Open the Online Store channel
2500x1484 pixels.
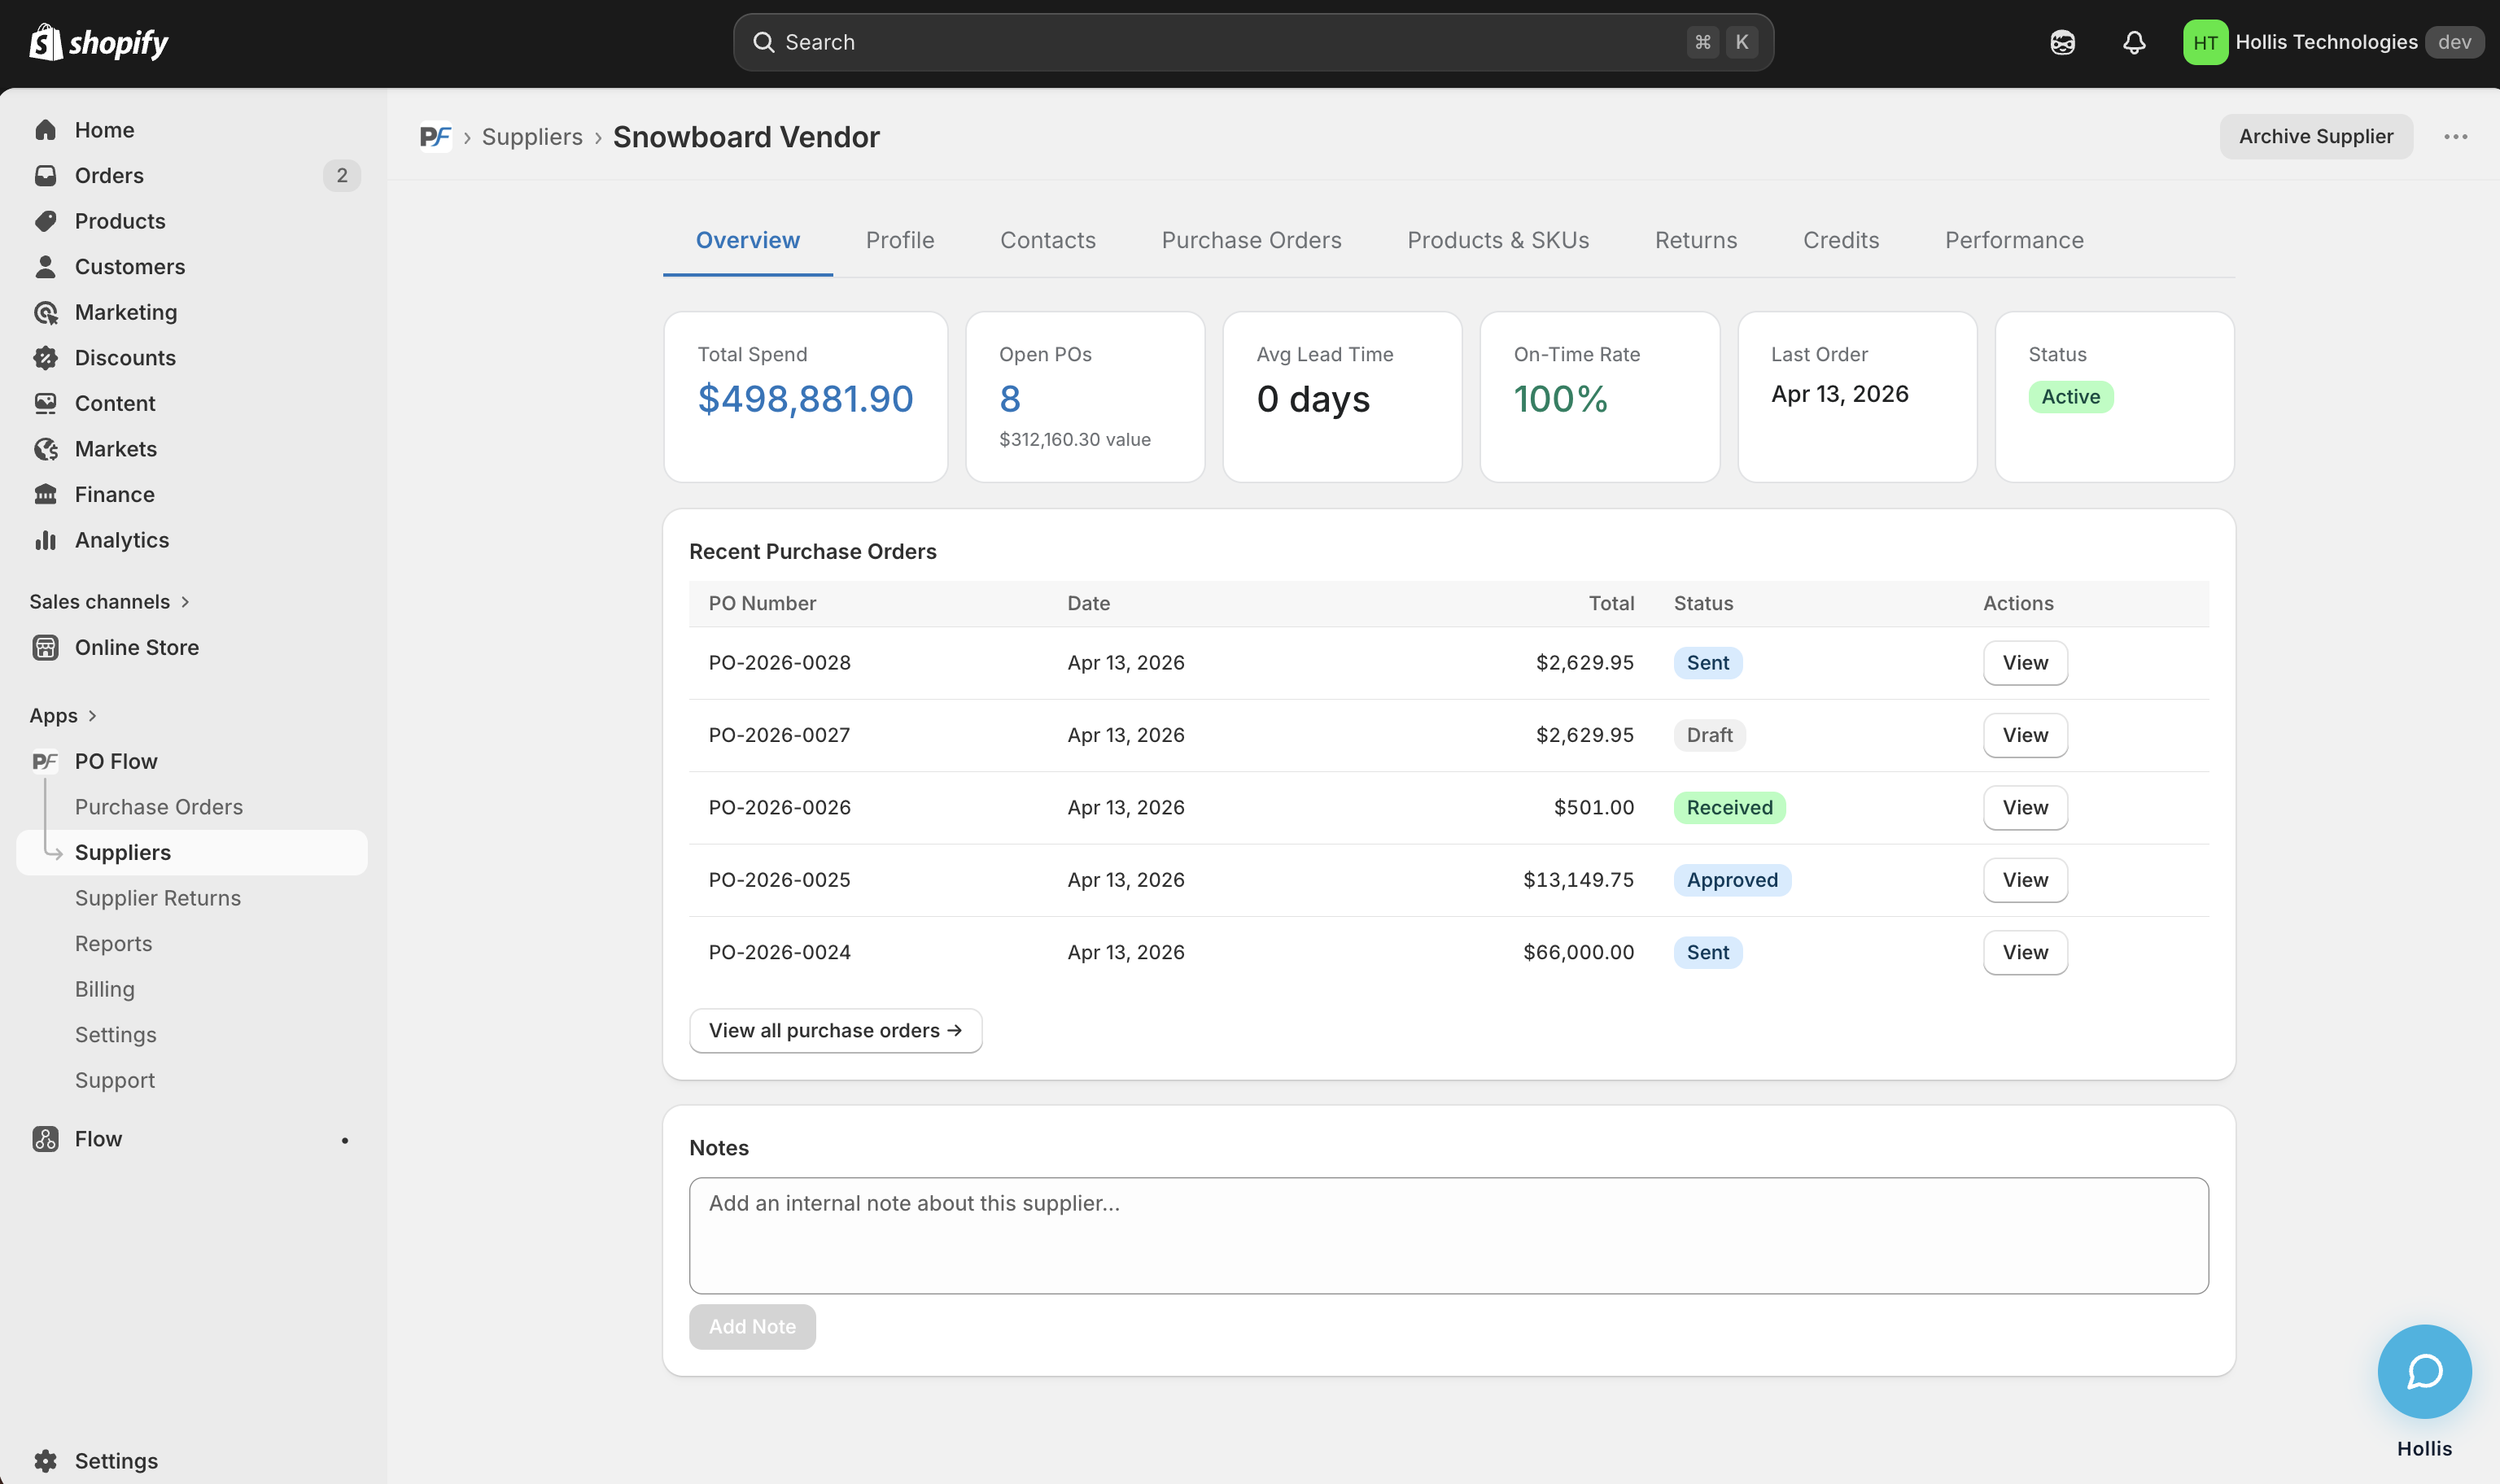tap(136, 647)
